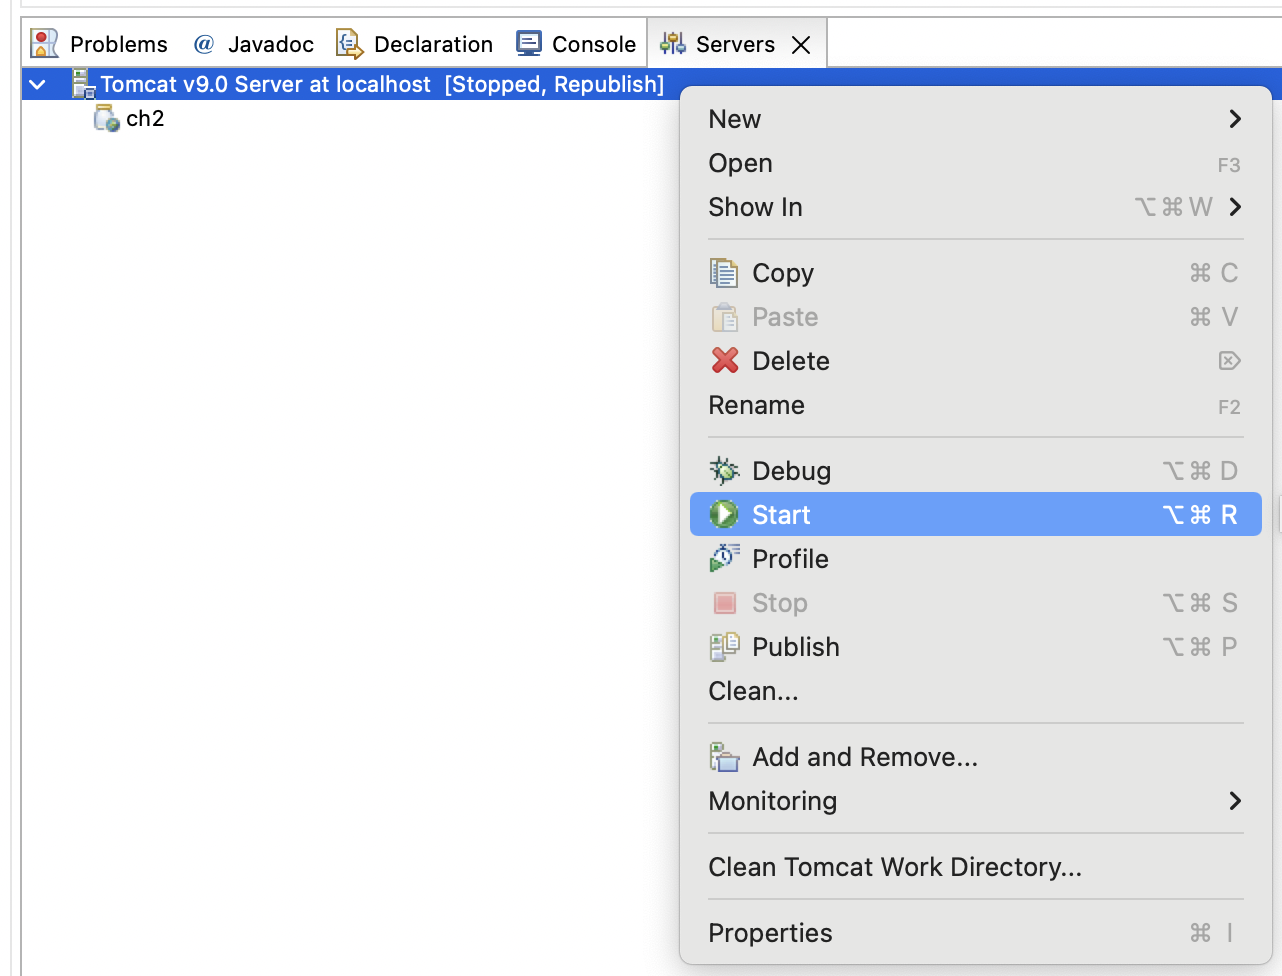Viewport: 1282px width, 976px height.
Task: Click the Copy icon in context menu
Action: pos(724,273)
